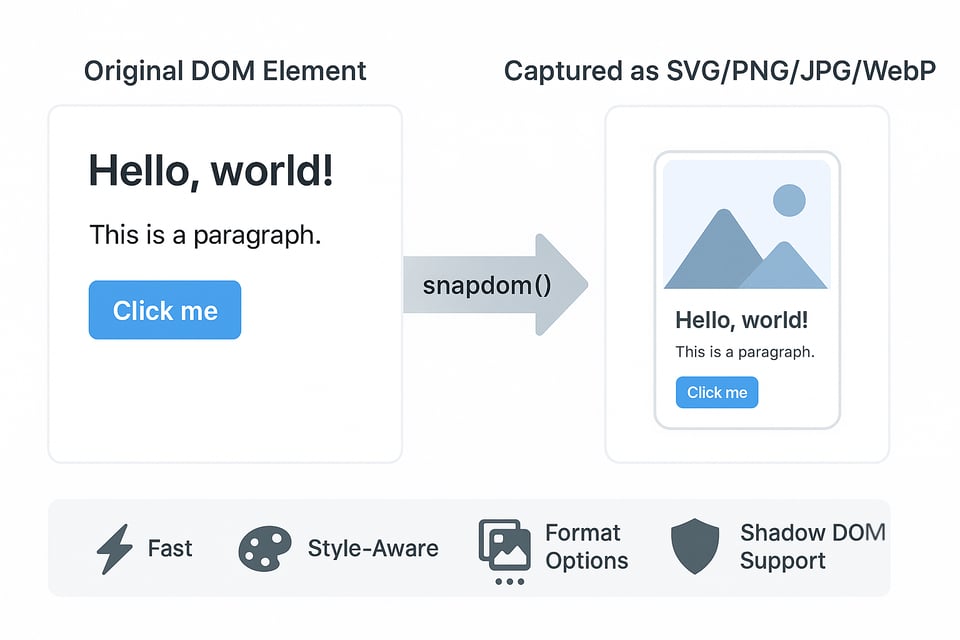Viewport: 960px width, 640px height.
Task: Click the large This is a paragraph text
Action: coord(205,235)
